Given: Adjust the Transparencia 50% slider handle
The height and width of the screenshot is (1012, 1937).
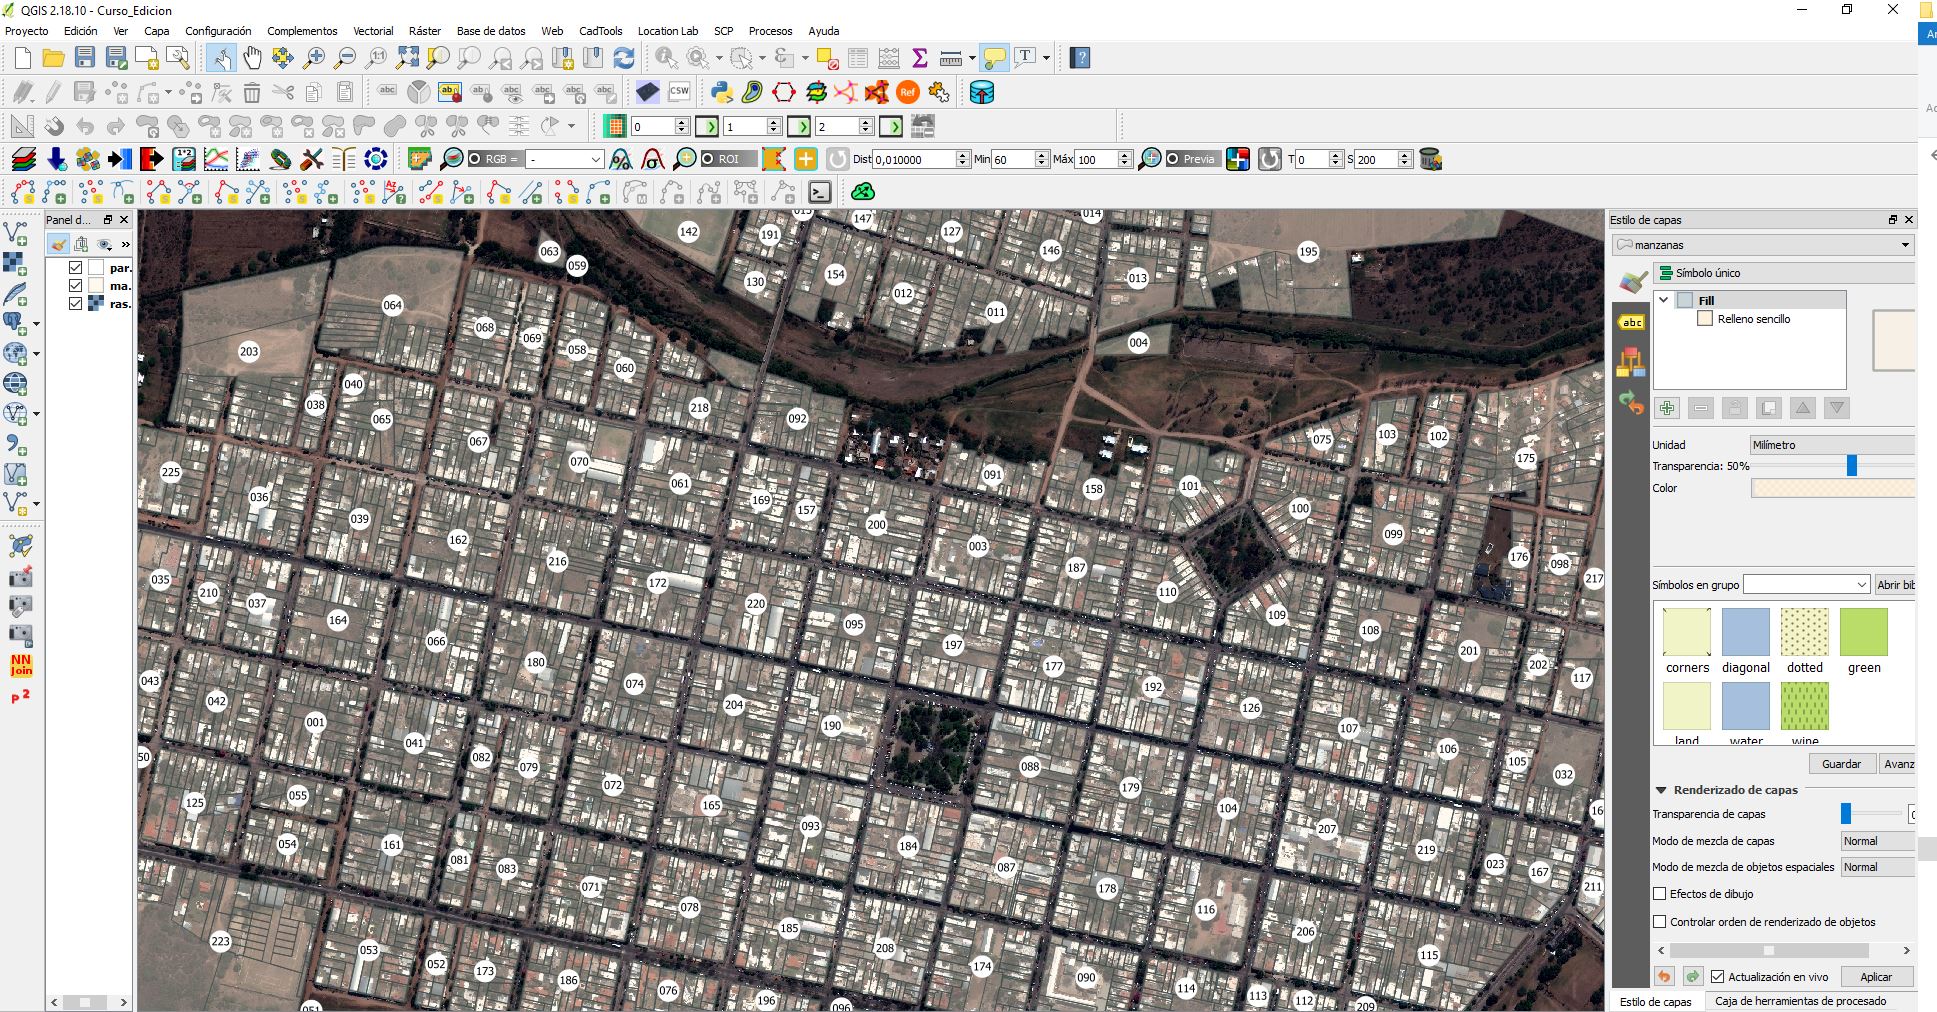Looking at the screenshot, I should coord(1851,465).
